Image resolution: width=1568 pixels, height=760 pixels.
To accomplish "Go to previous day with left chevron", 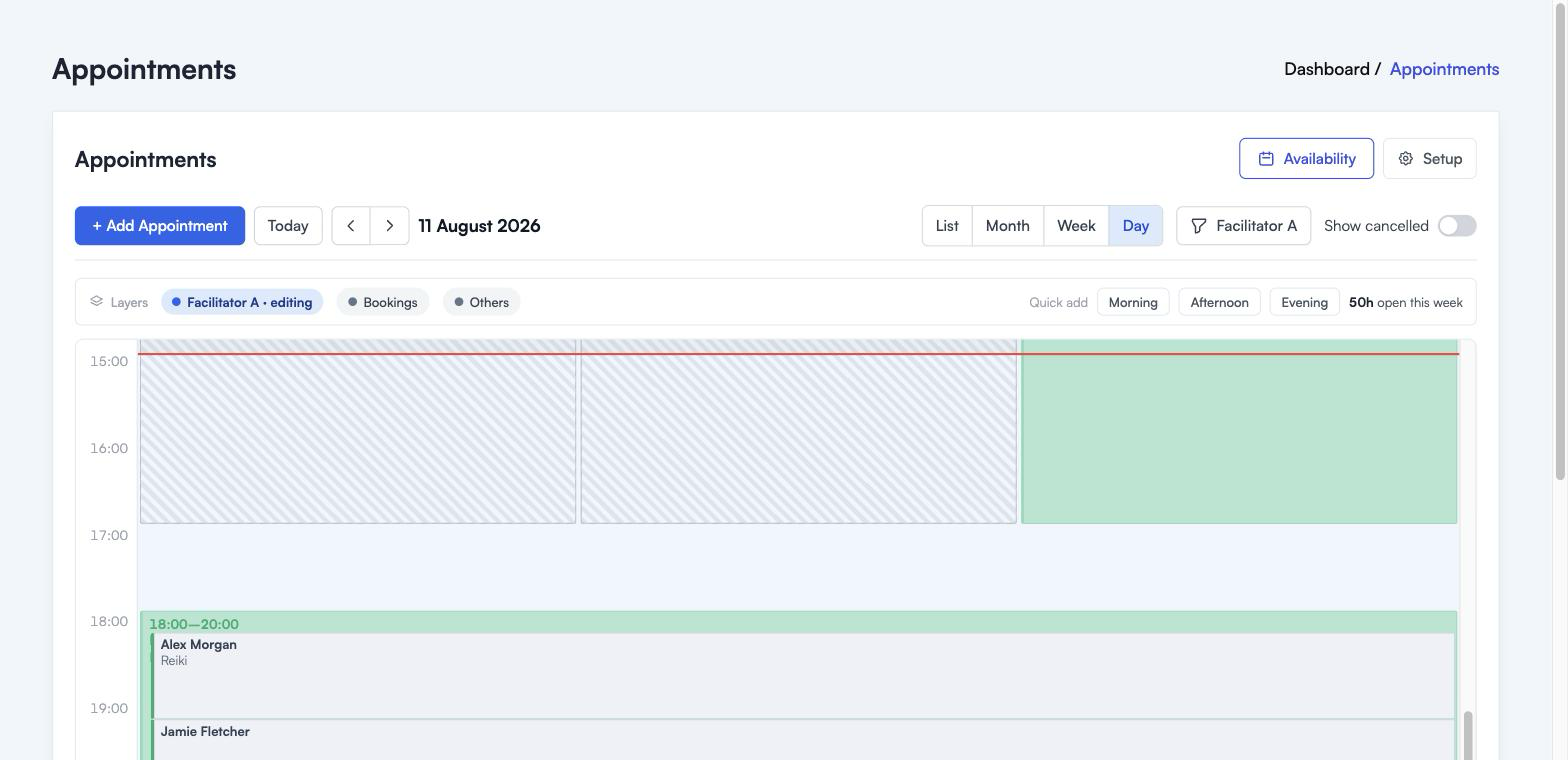I will 351,226.
